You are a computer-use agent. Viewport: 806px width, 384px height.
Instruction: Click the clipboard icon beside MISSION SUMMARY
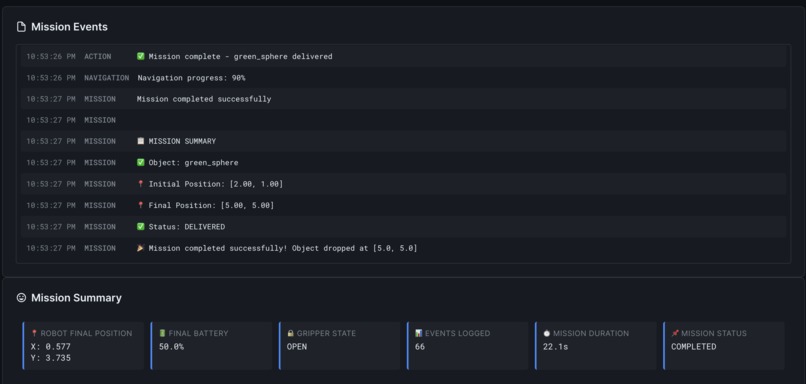click(x=141, y=141)
